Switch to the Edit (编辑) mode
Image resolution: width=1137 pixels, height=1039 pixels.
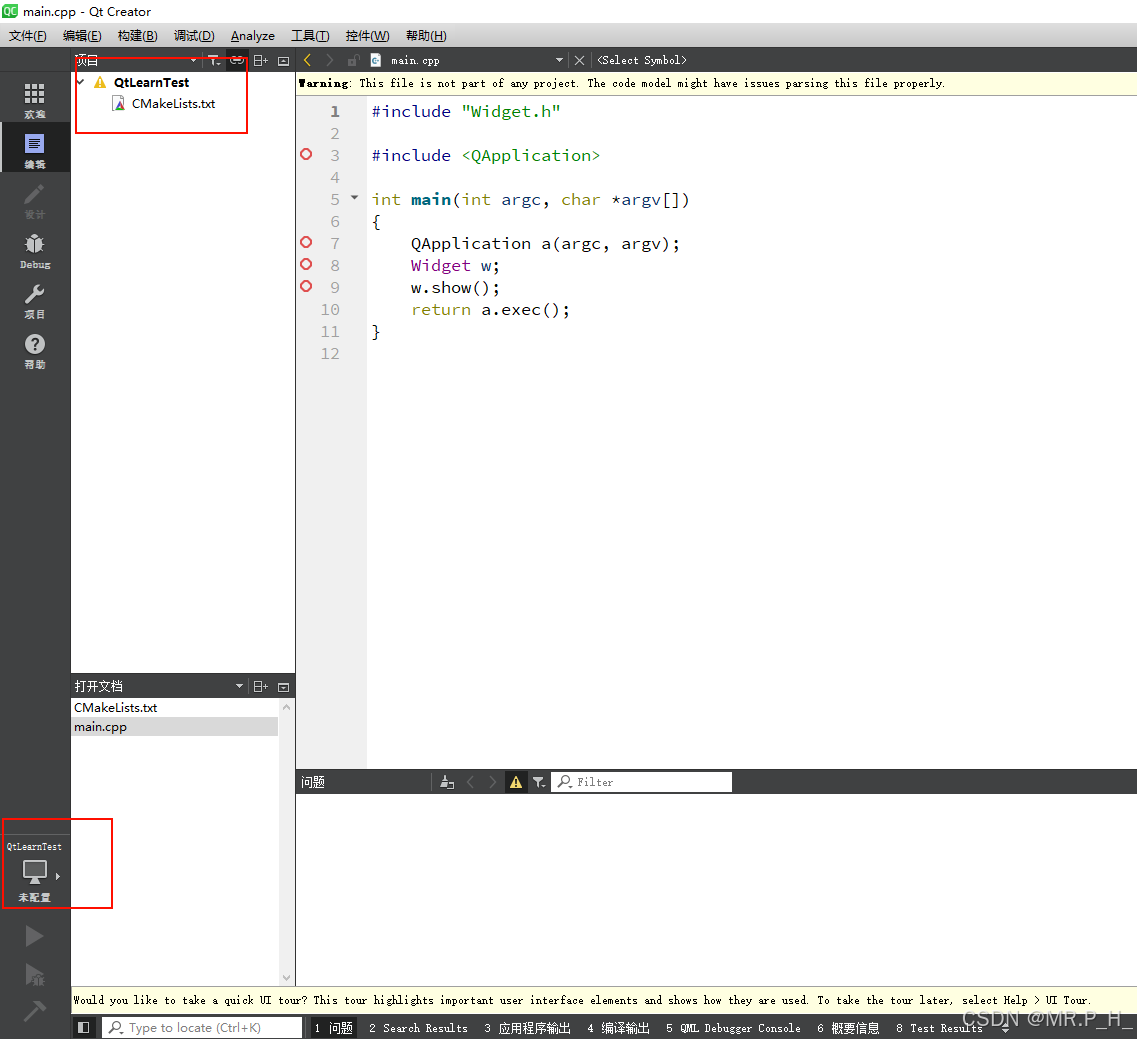click(x=35, y=150)
